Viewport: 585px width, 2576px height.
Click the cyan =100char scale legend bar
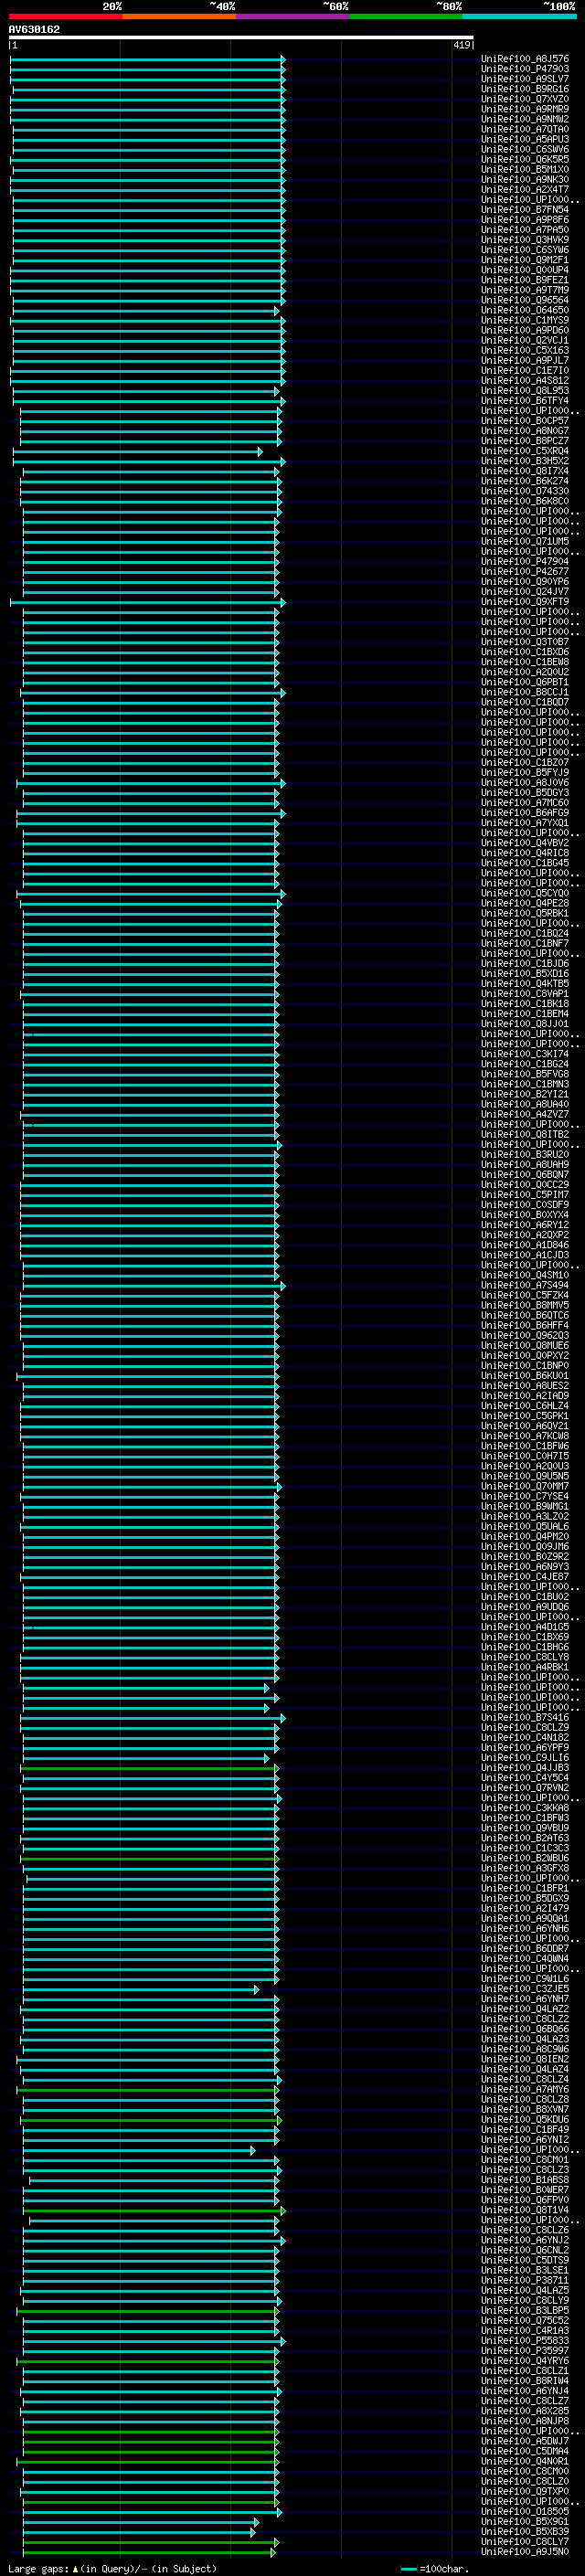coord(407,2568)
